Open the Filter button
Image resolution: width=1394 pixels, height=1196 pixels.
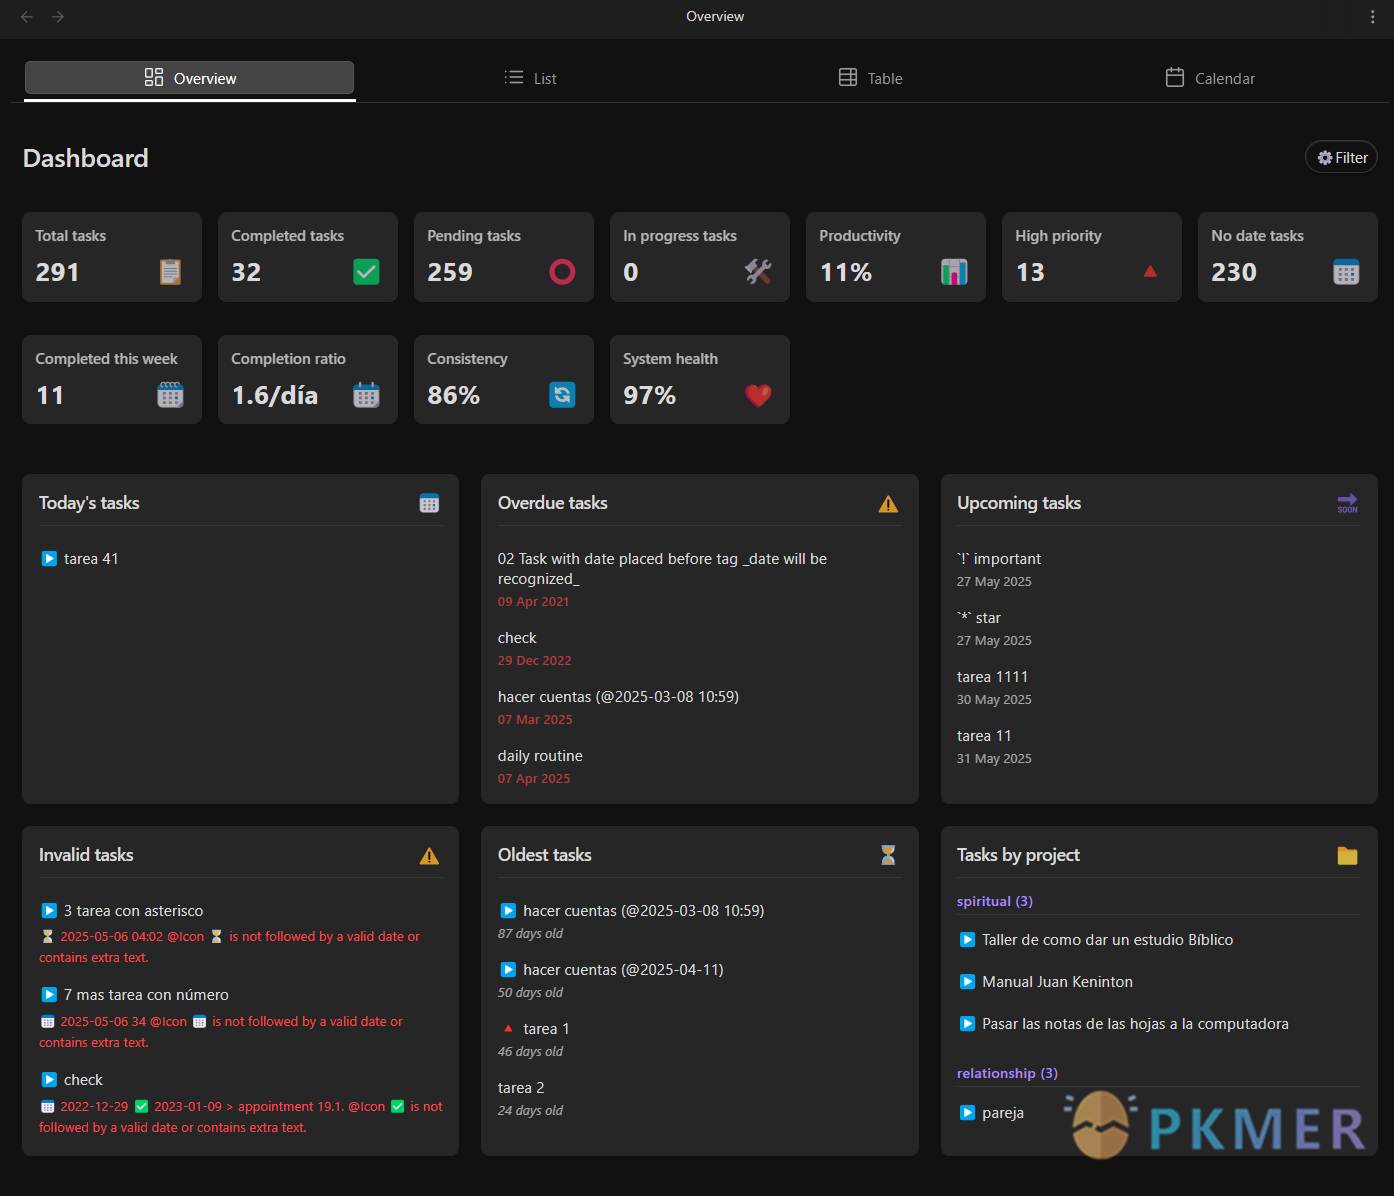tap(1342, 157)
